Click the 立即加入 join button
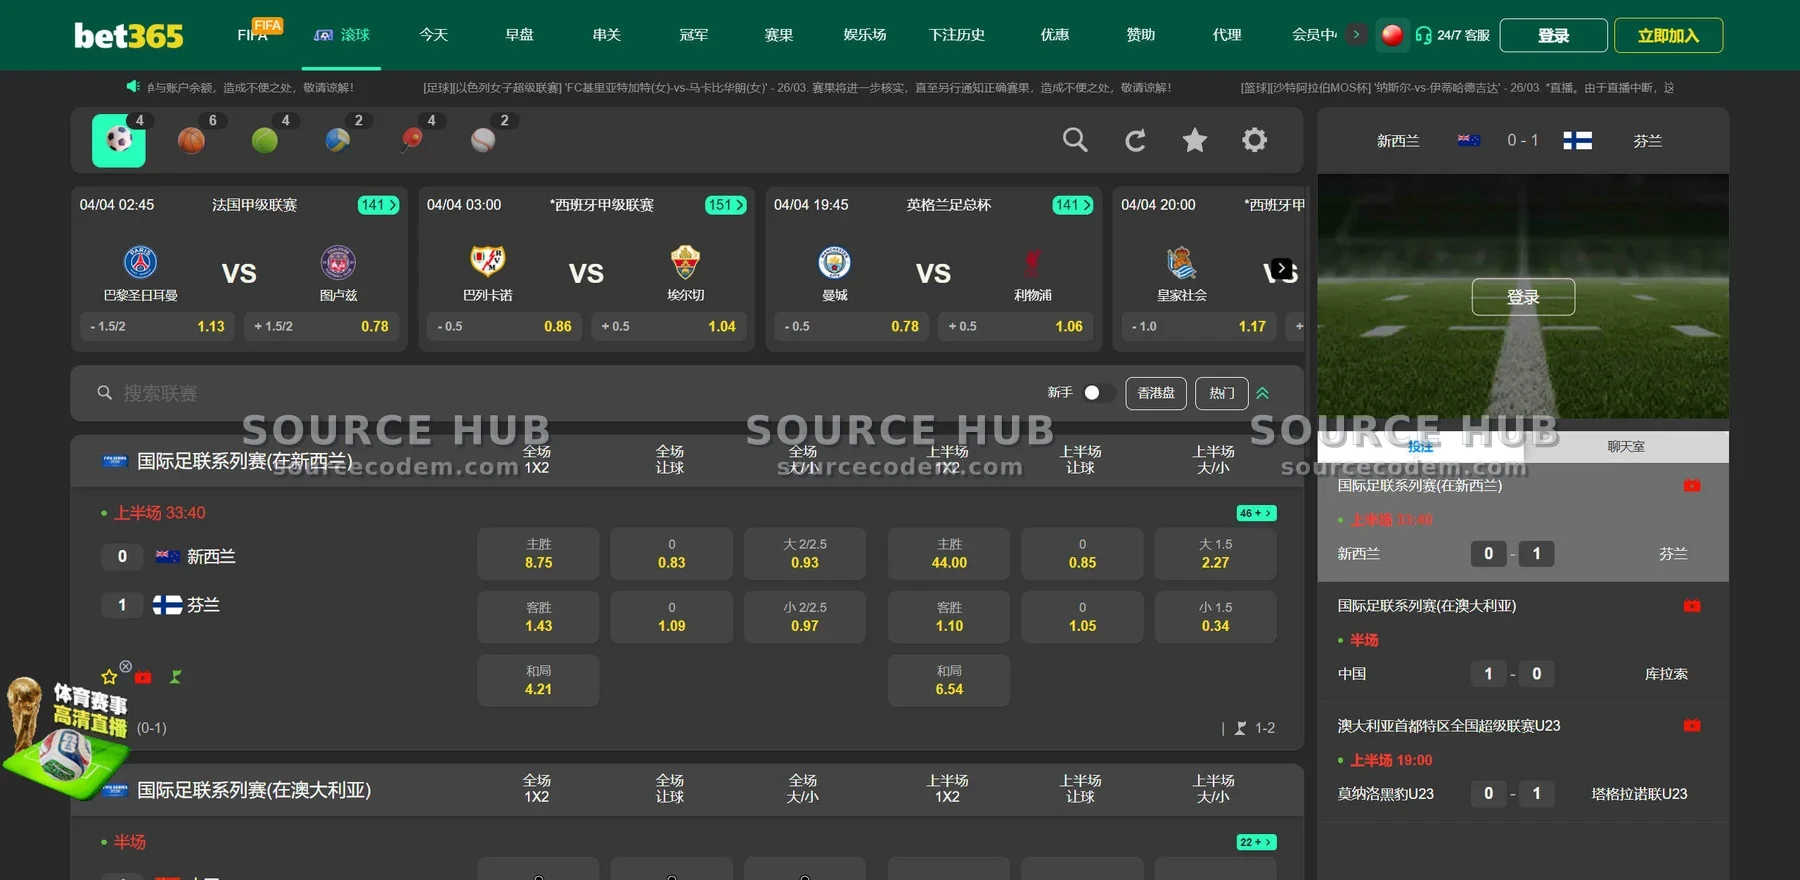Screen dimensions: 1800x880 (1667, 36)
